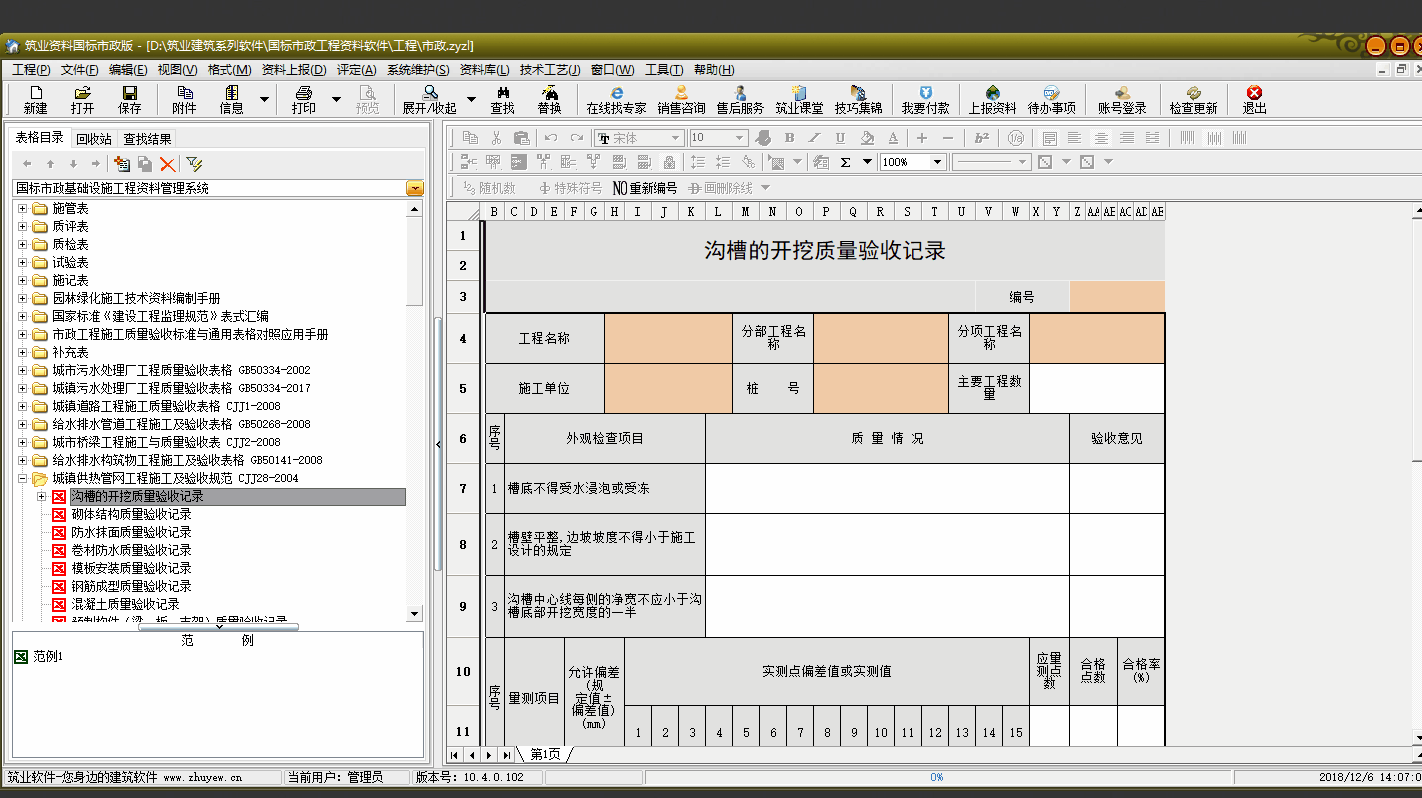Open the 100% zoom dropdown

click(x=937, y=162)
